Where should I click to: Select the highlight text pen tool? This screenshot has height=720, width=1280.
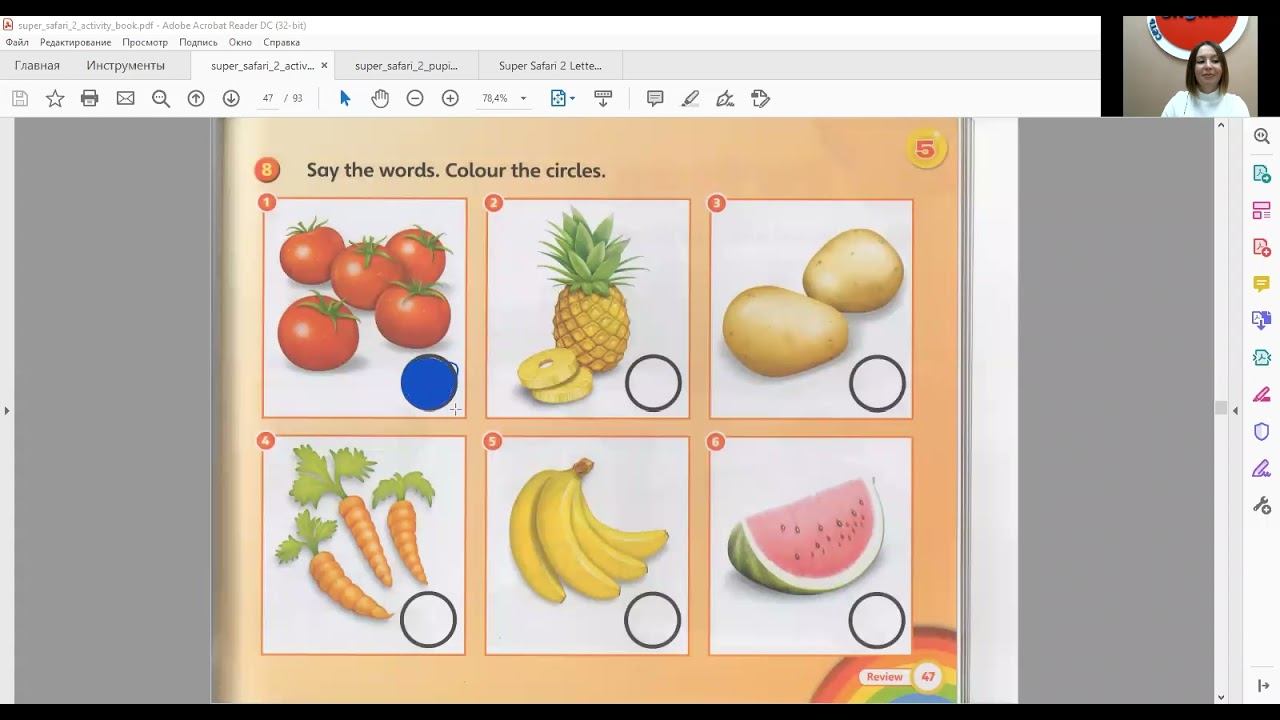coord(690,98)
